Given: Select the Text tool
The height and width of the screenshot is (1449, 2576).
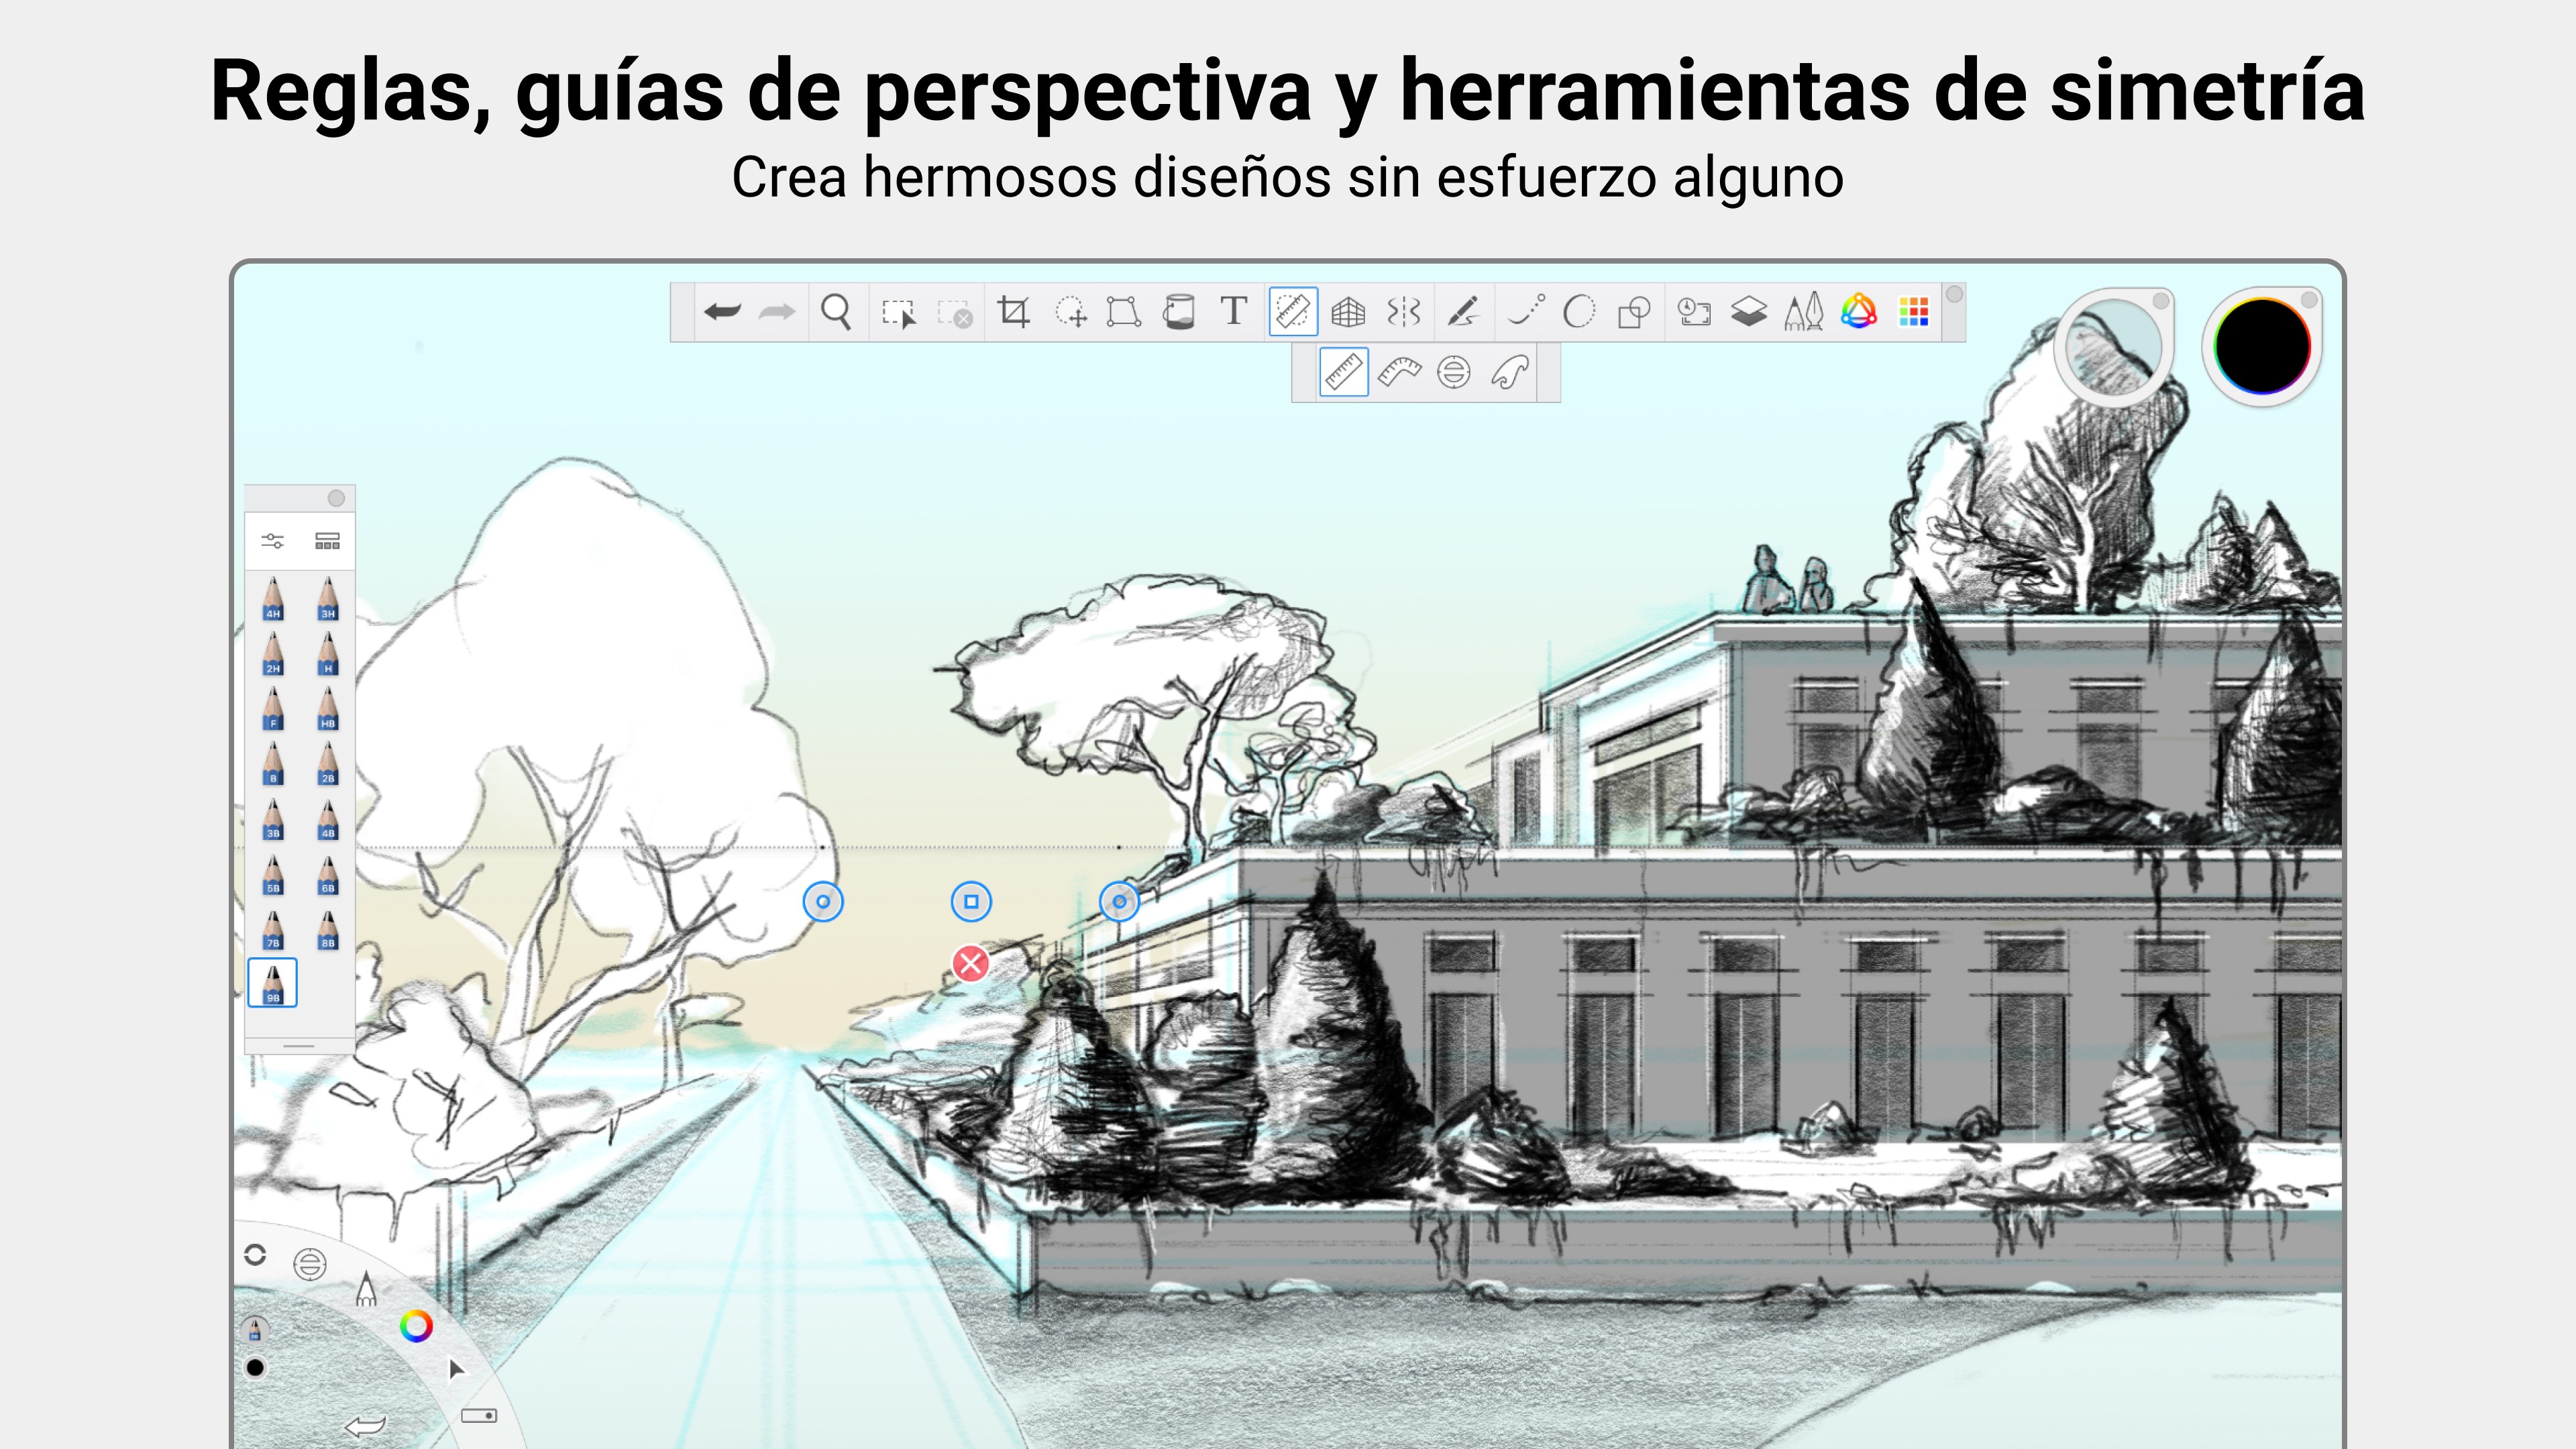Looking at the screenshot, I should pyautogui.click(x=1234, y=311).
